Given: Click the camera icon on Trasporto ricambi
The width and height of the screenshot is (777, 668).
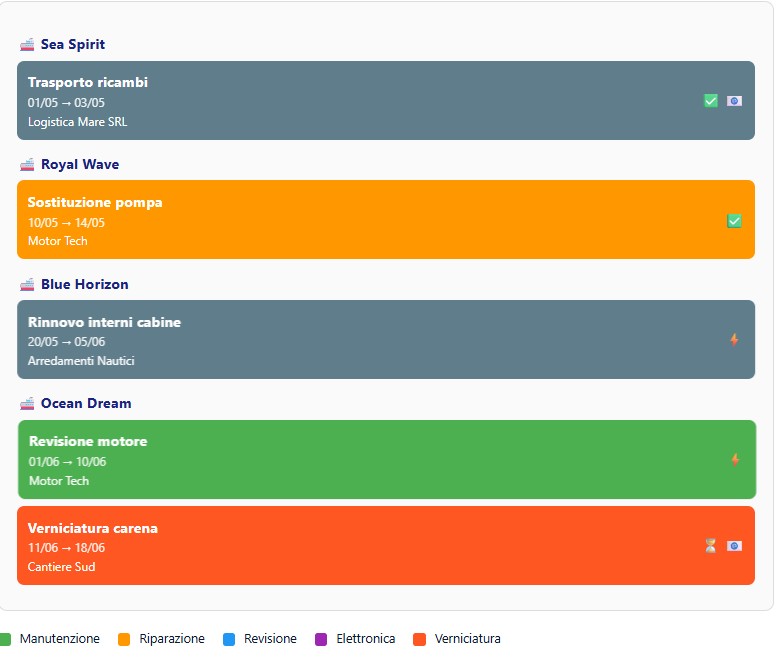Looking at the screenshot, I should [734, 101].
